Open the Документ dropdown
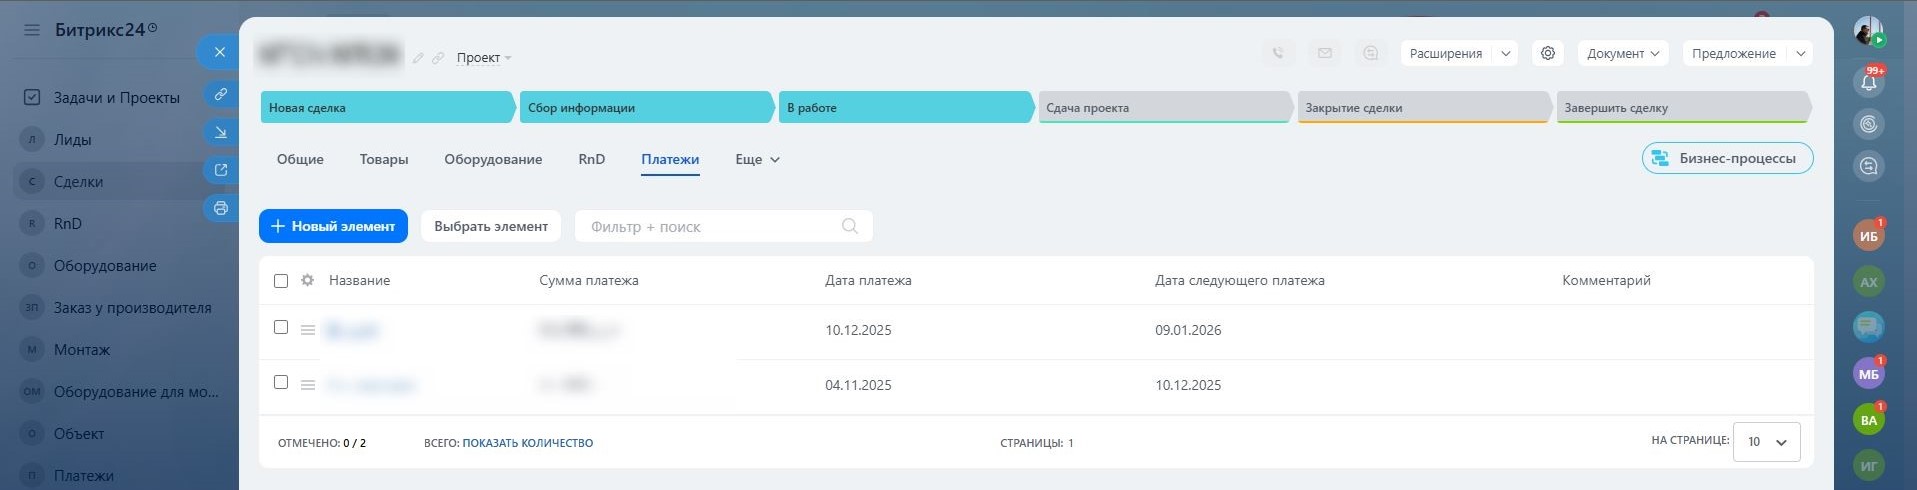This screenshot has width=1917, height=490. tap(1622, 54)
